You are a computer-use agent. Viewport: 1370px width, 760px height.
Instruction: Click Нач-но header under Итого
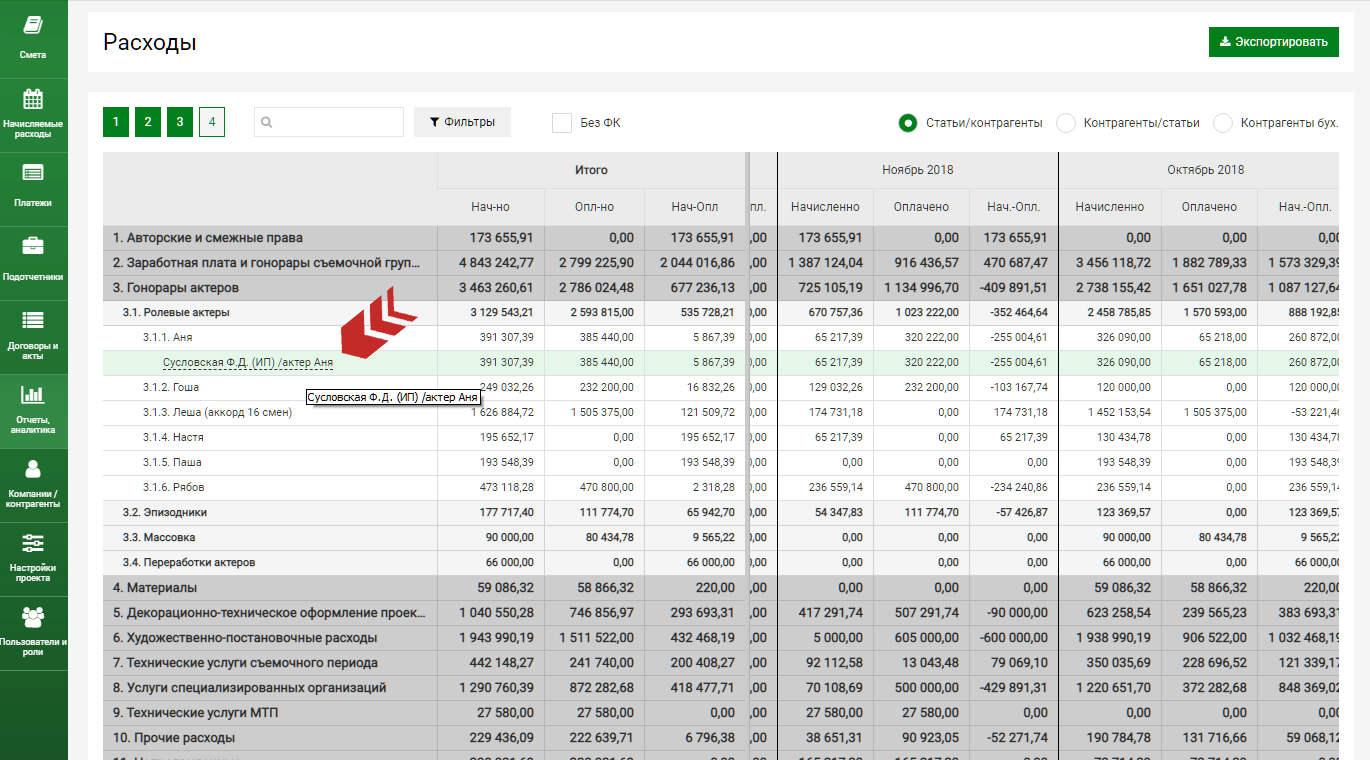491,207
